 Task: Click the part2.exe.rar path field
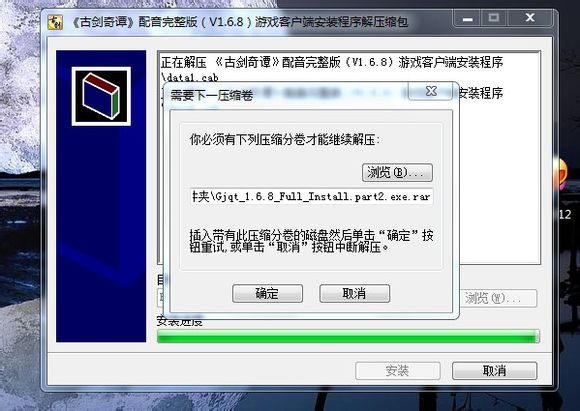[x=311, y=196]
